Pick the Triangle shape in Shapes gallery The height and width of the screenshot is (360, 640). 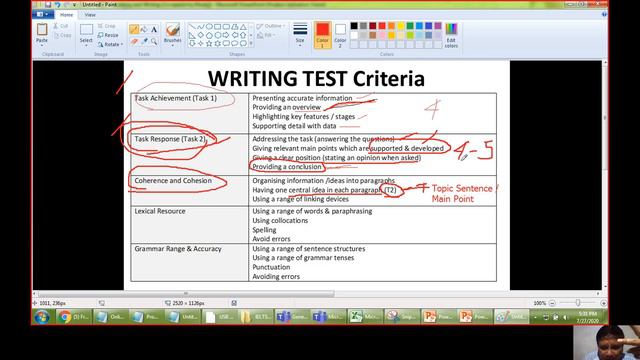(x=243, y=27)
